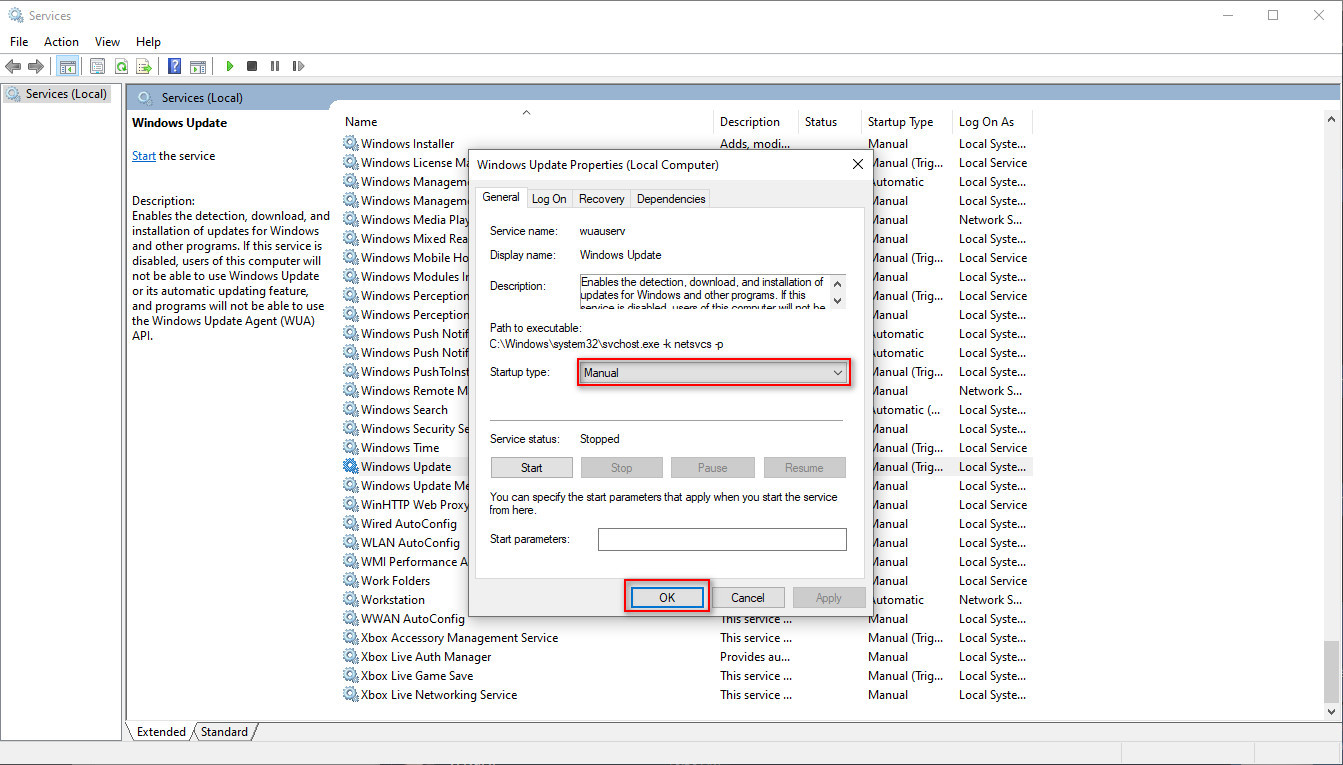1343x765 pixels.
Task: Click the services list vertical scrollbar thumb
Action: point(1331,670)
